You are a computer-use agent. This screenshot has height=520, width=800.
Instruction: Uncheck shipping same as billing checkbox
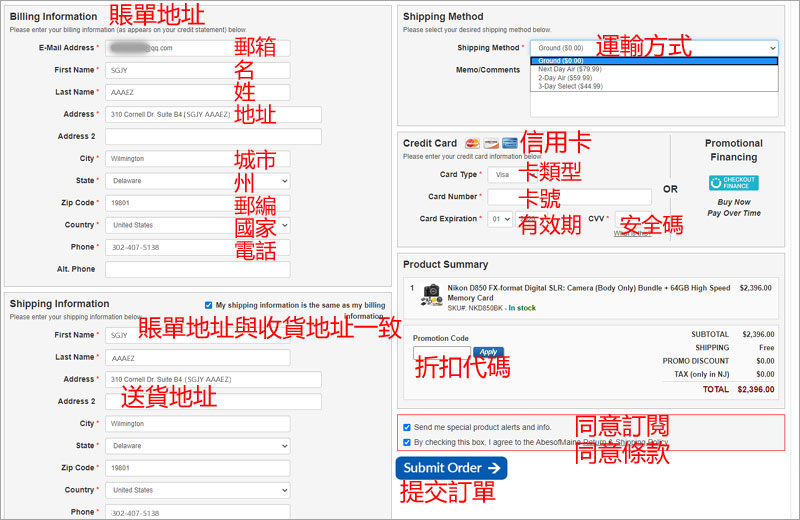click(x=208, y=305)
